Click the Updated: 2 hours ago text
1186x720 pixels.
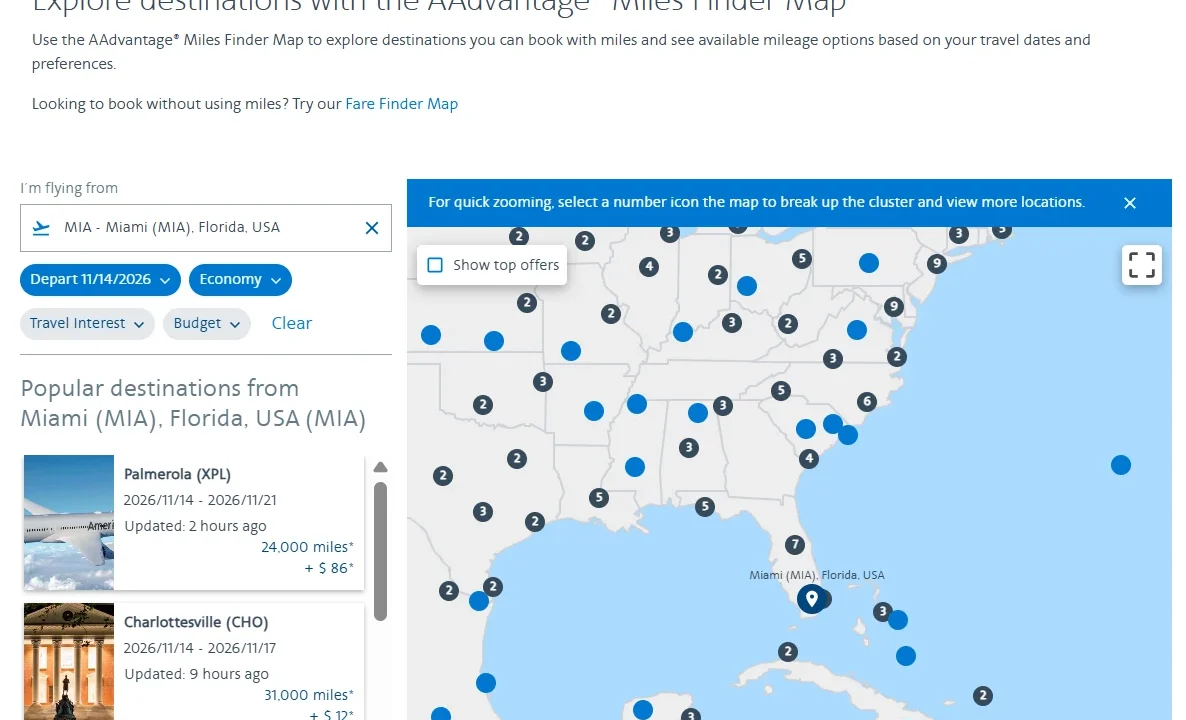[x=195, y=526]
